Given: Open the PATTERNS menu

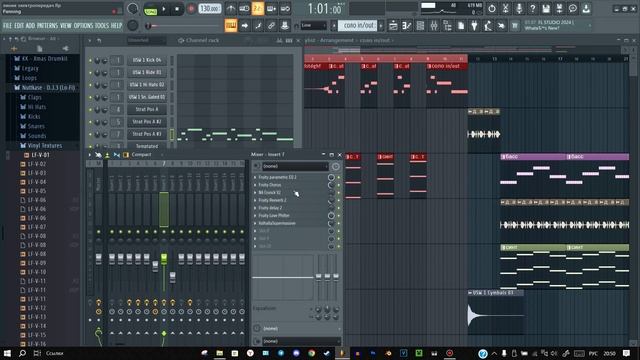Looking at the screenshot, I should point(47,26).
